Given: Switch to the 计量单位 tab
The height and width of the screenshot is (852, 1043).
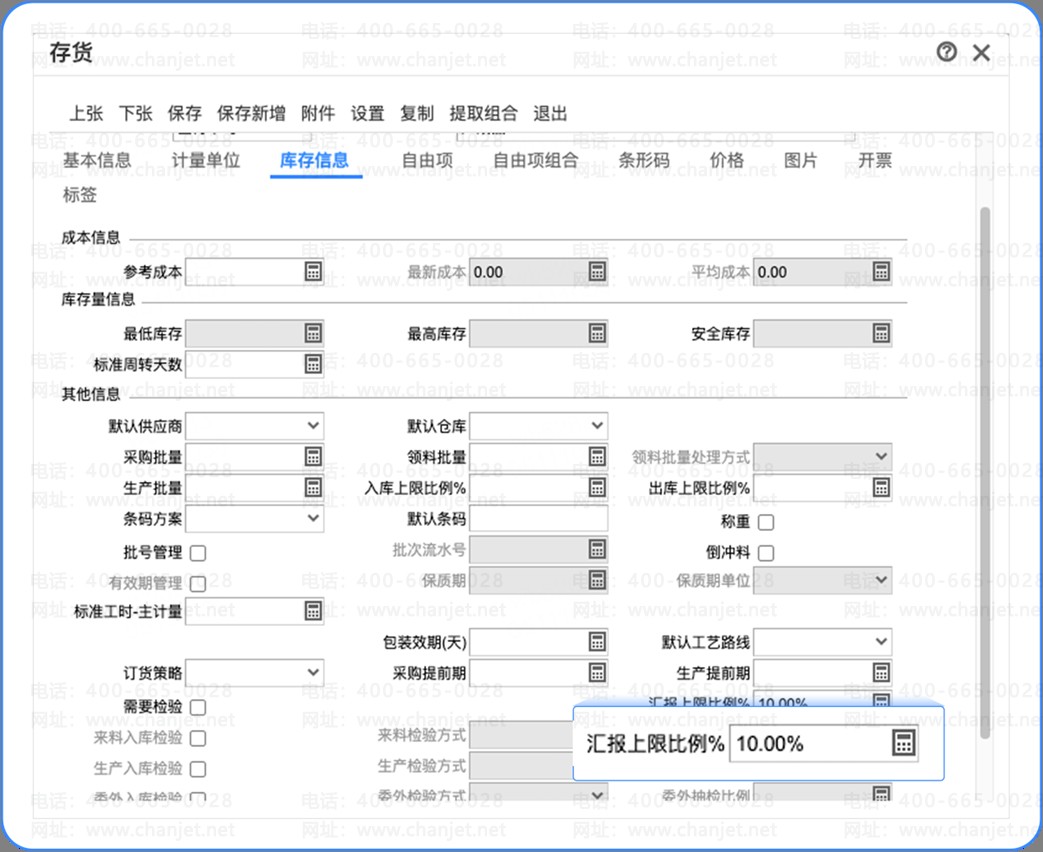Looking at the screenshot, I should point(206,160).
